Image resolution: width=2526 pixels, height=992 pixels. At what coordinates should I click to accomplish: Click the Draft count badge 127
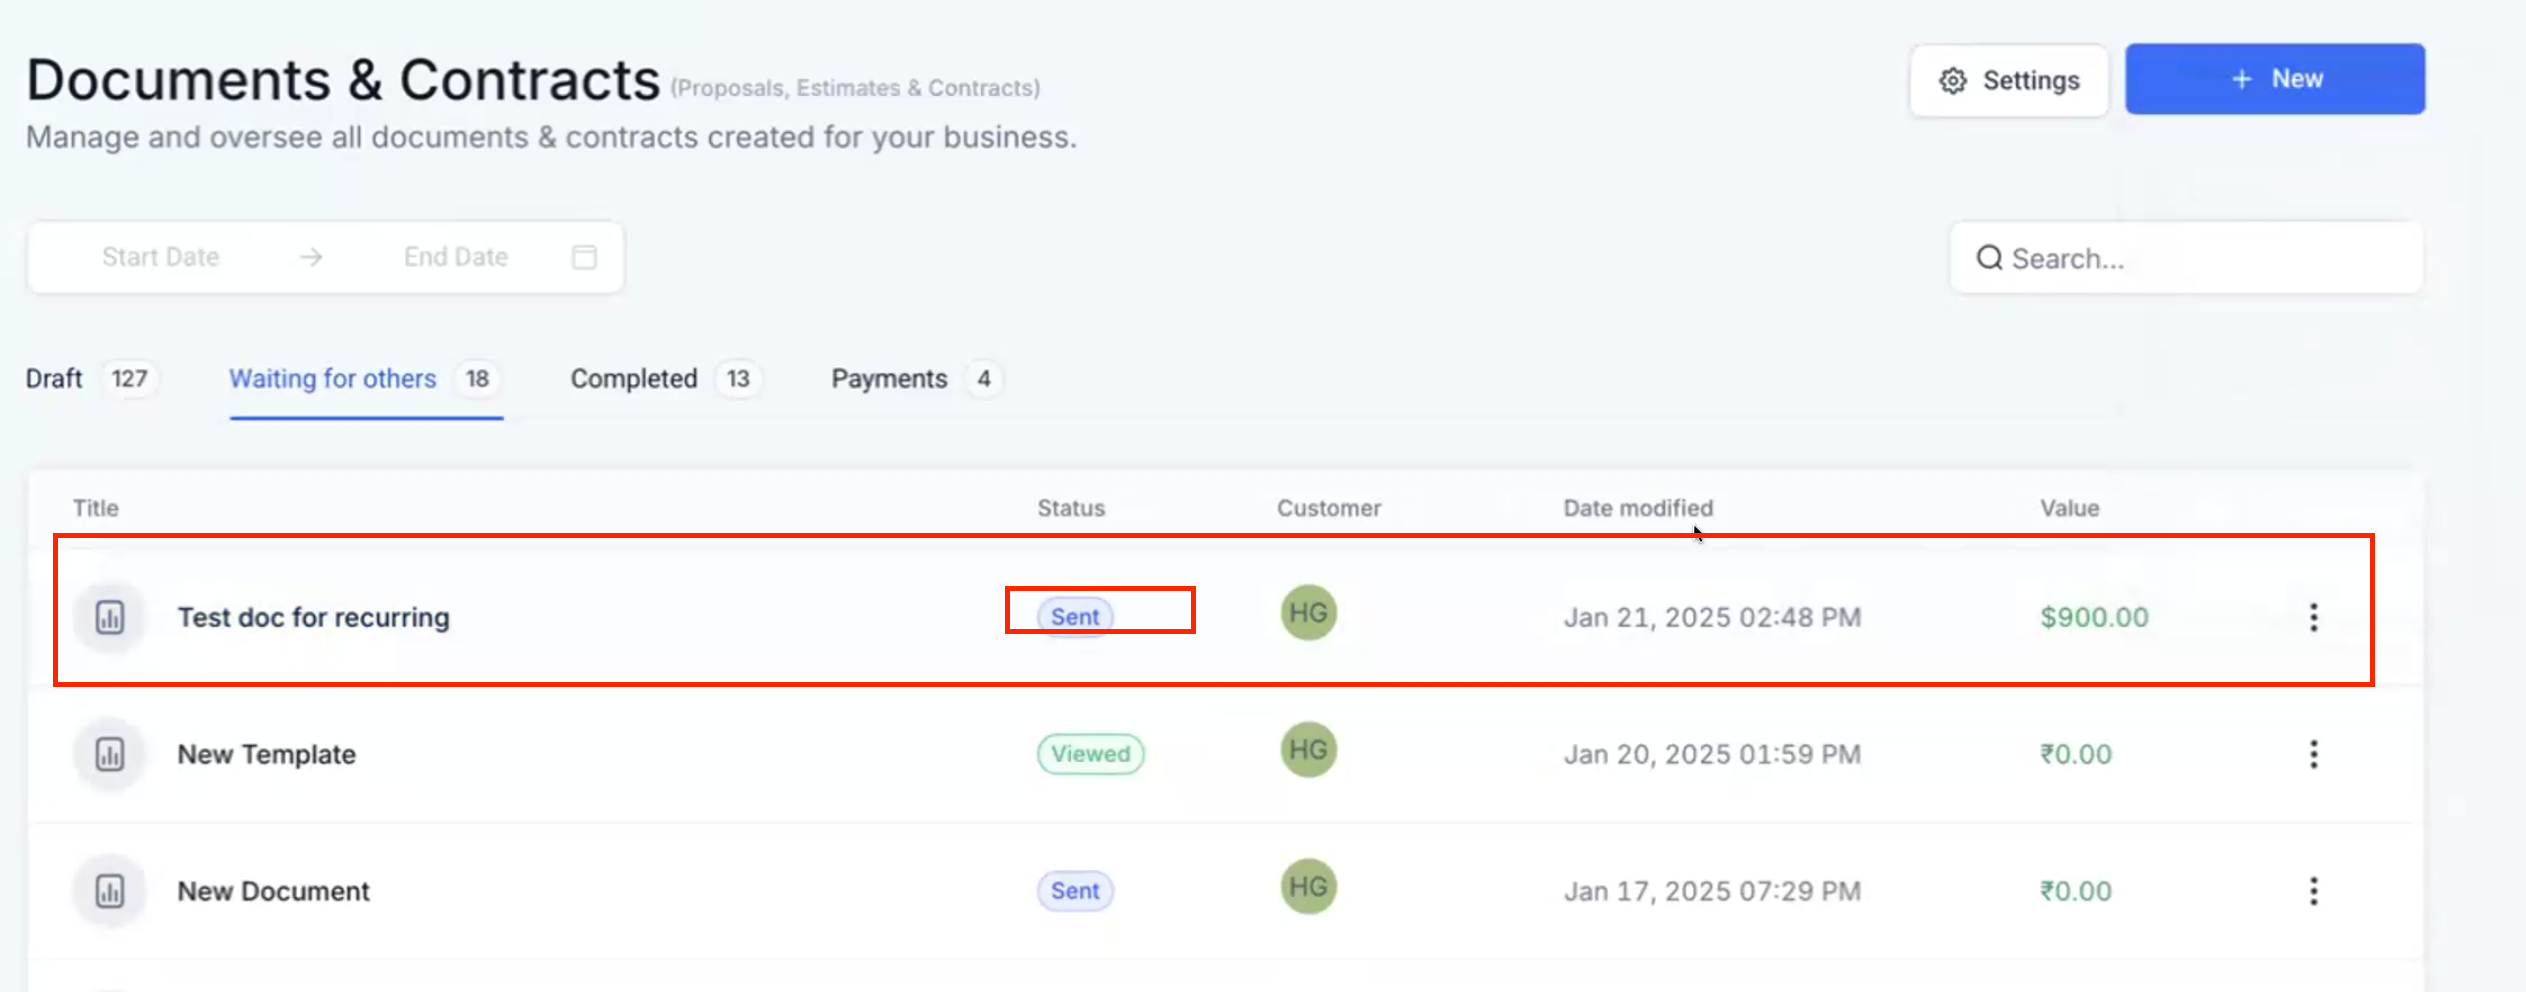point(129,379)
